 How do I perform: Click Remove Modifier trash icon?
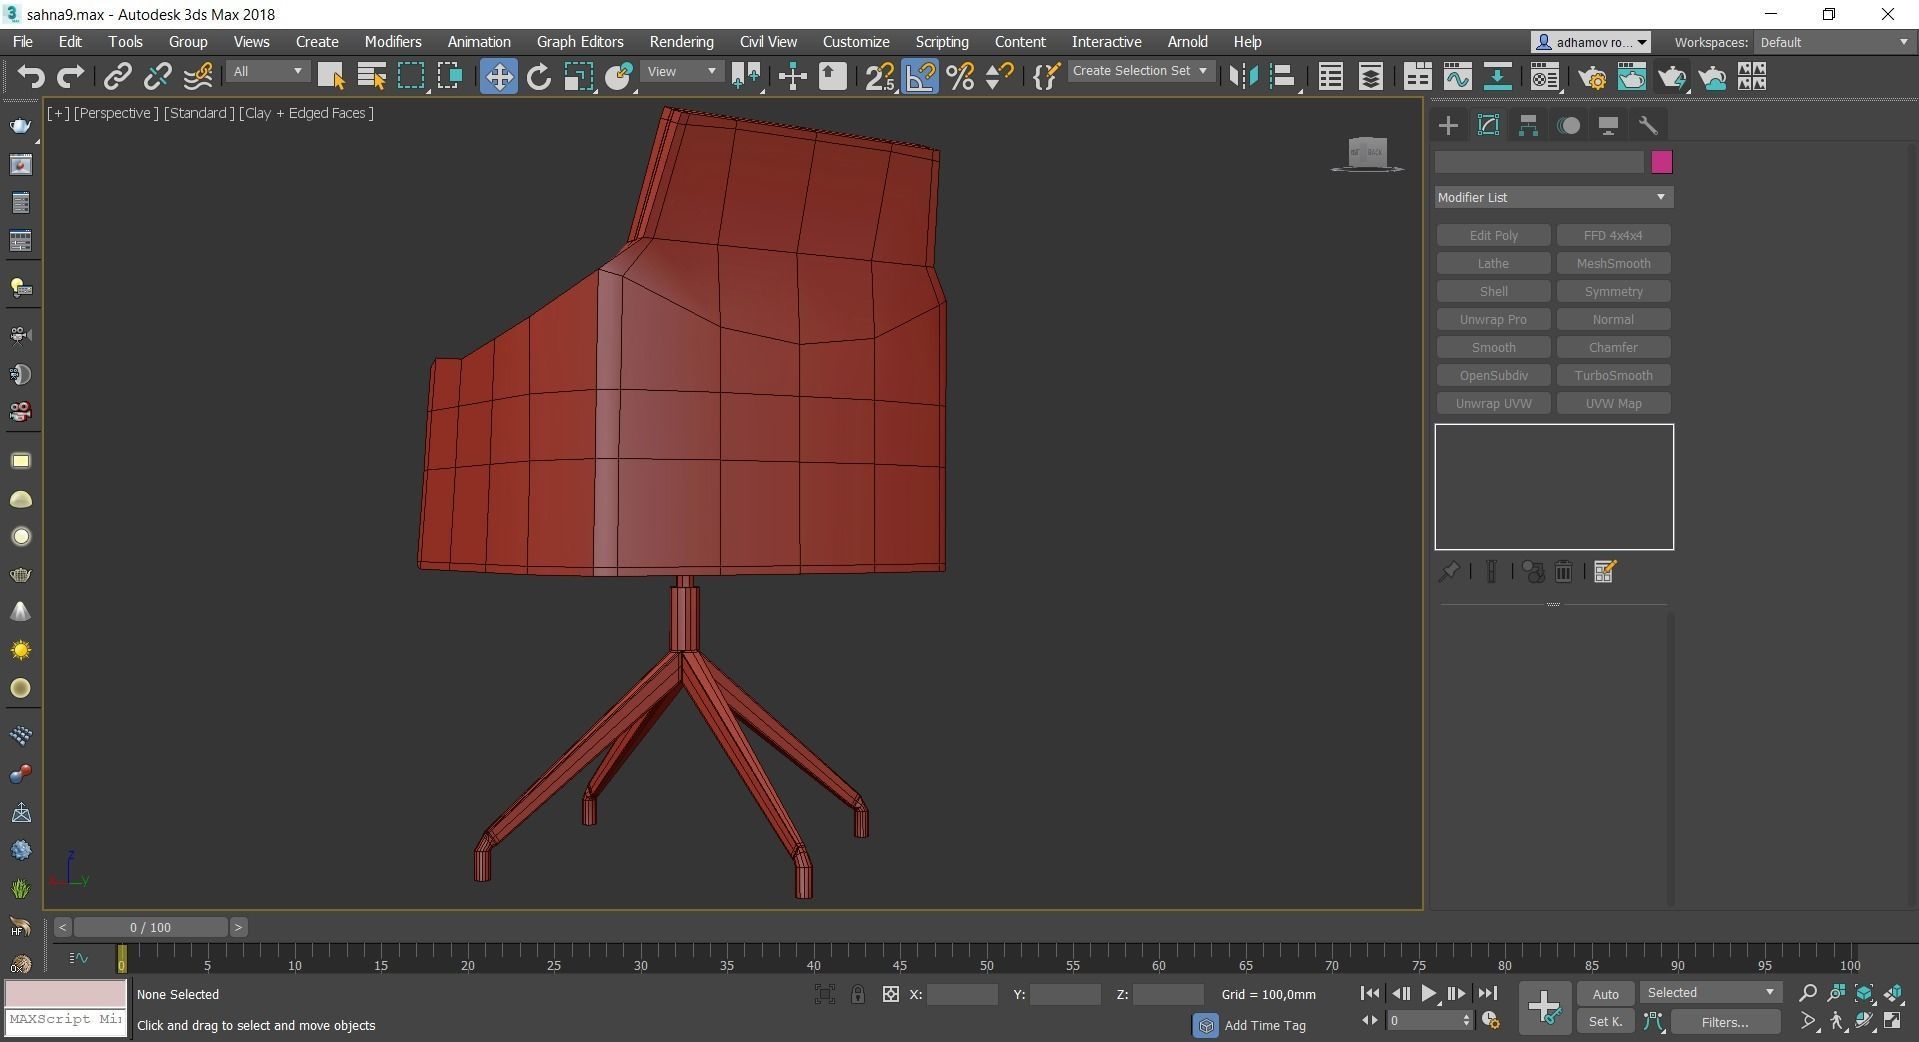1564,572
